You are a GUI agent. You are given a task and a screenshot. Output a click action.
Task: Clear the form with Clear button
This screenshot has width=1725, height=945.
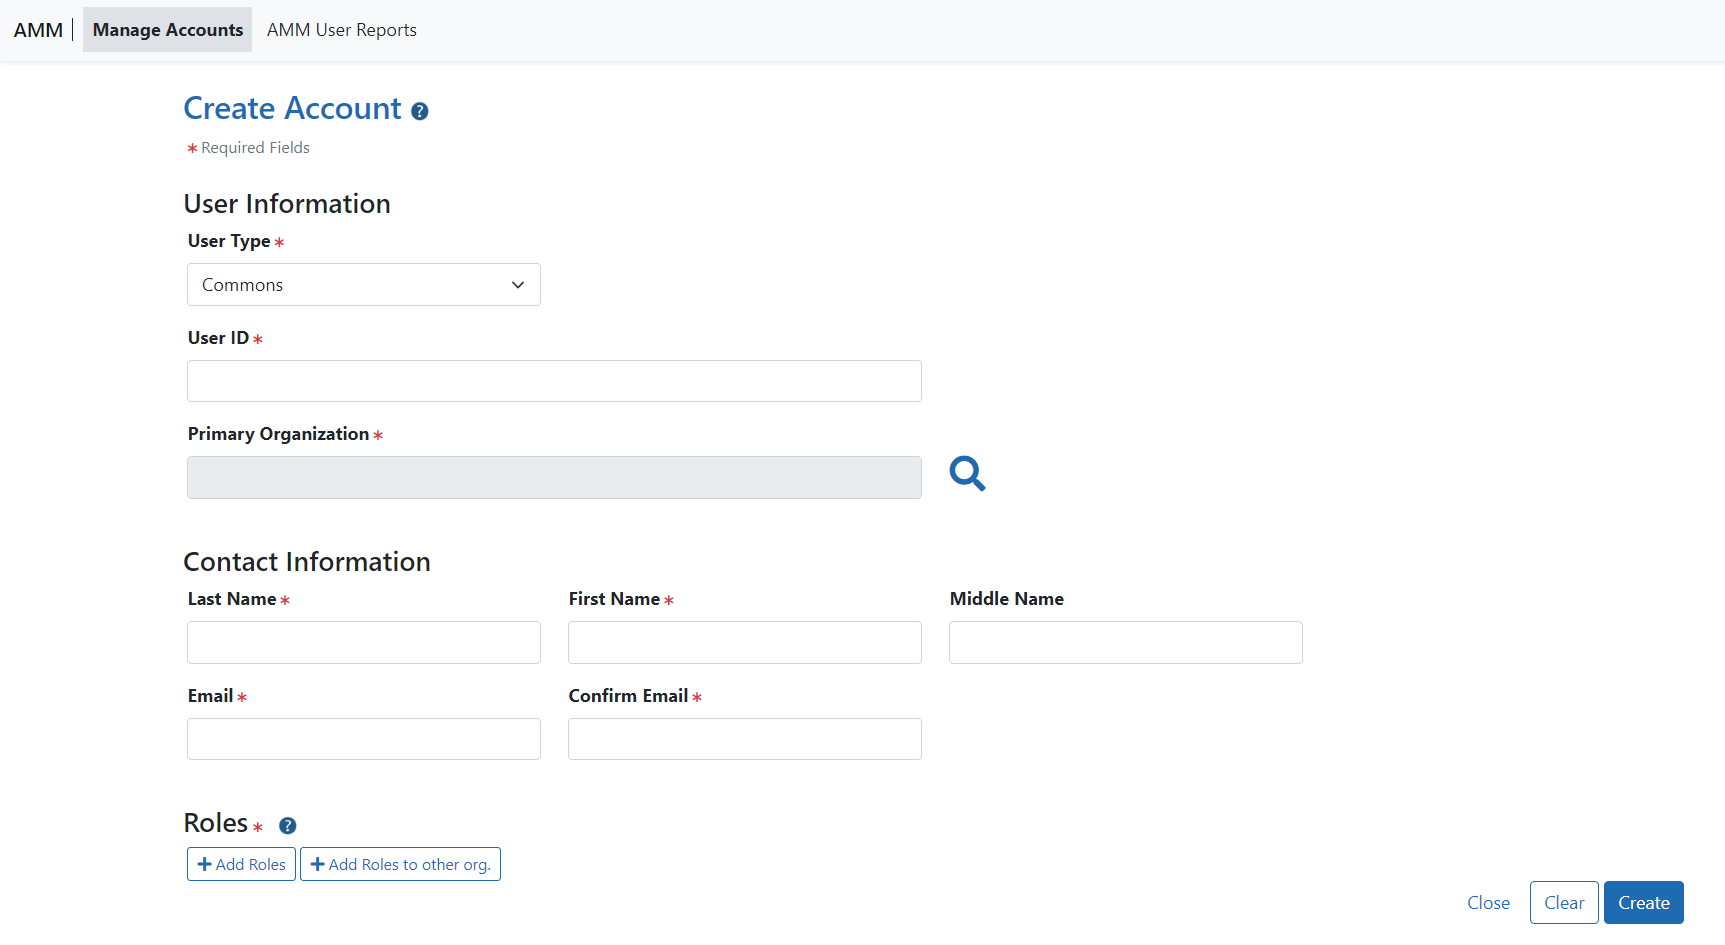tap(1564, 903)
